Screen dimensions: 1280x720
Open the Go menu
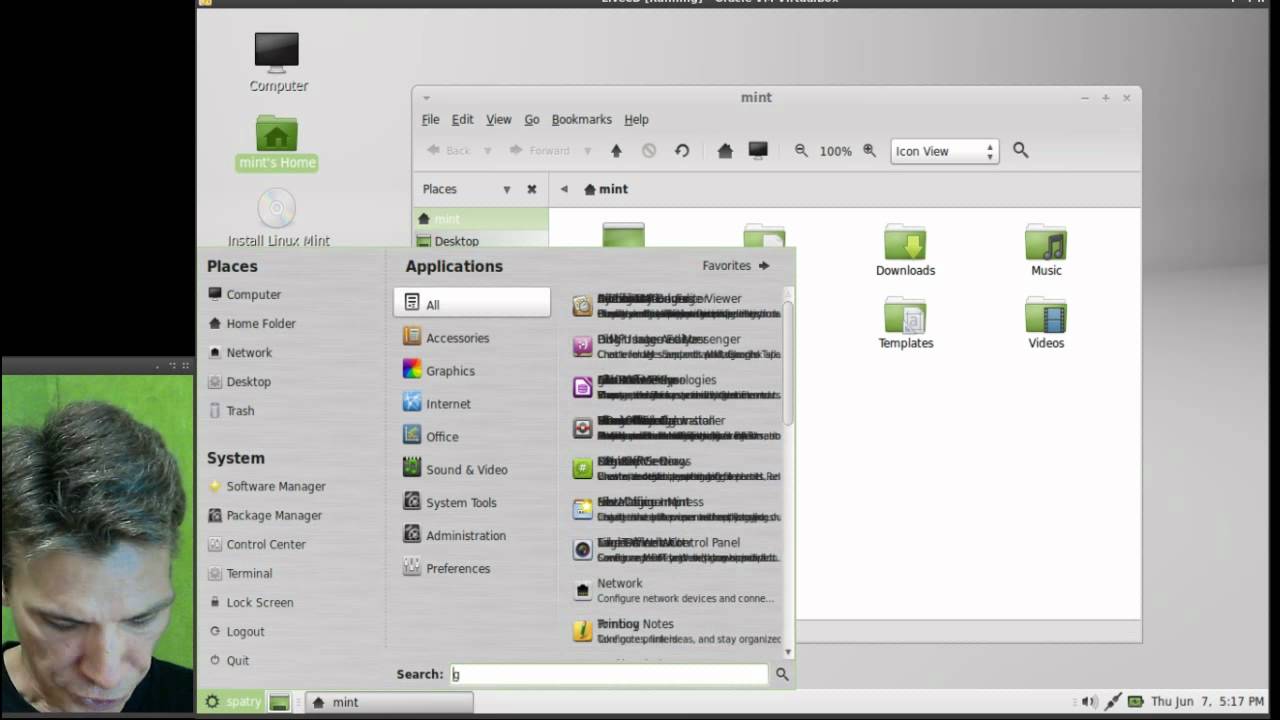click(x=531, y=119)
